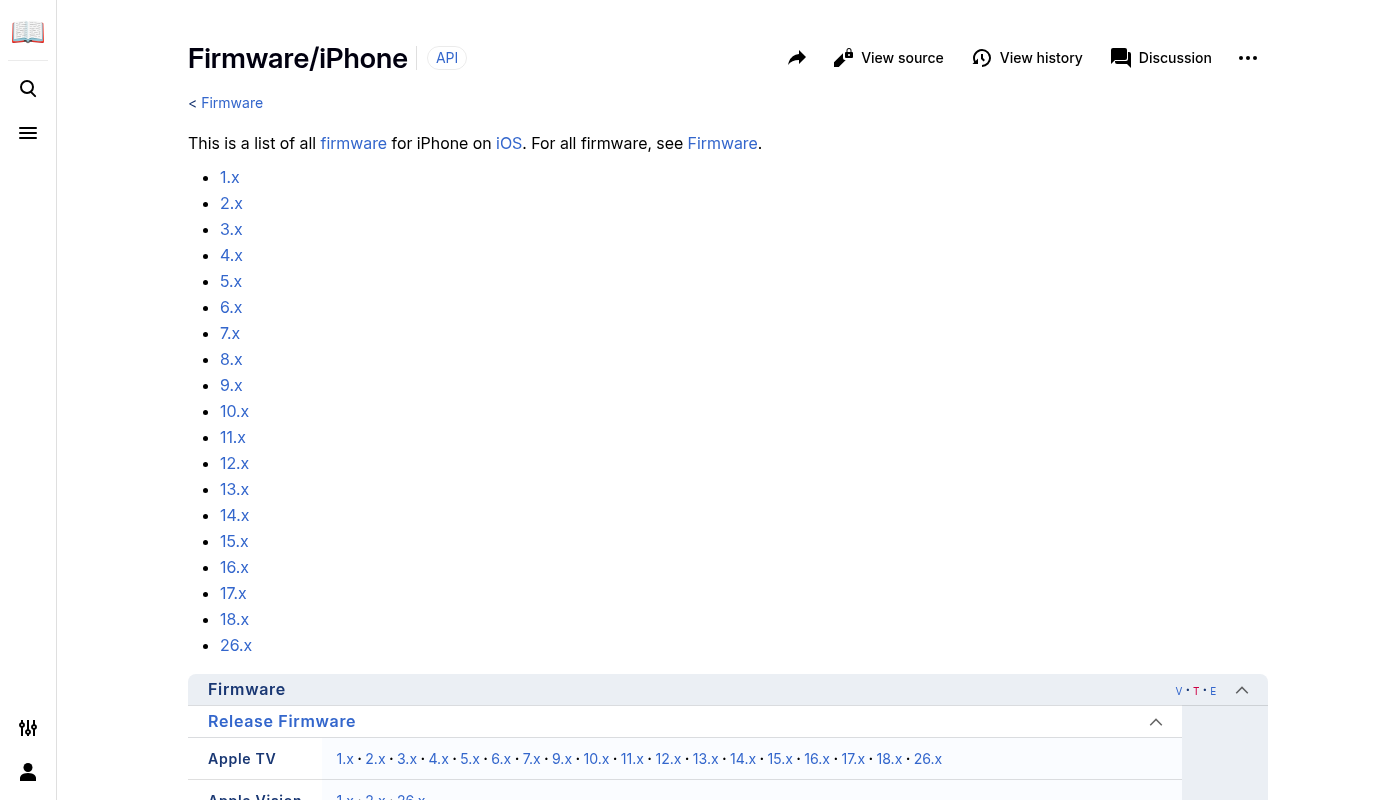
Task: Open the hamburger navigation menu
Action: 28,133
